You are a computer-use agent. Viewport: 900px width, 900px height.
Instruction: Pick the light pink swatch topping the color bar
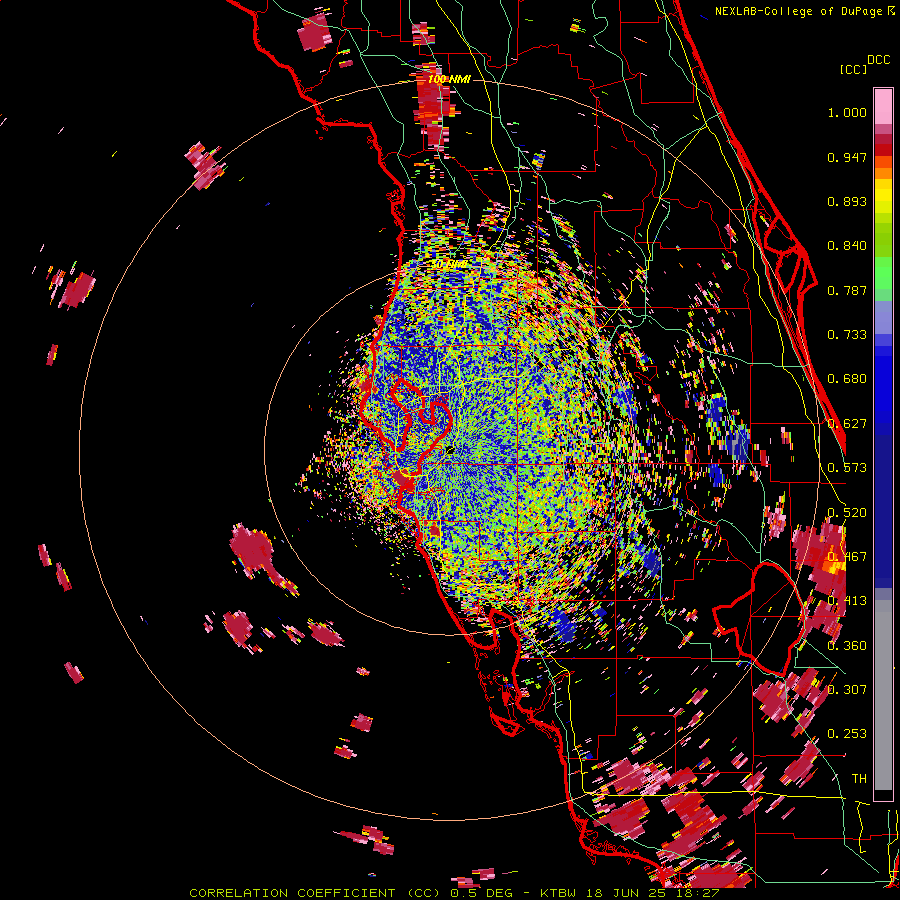(x=883, y=106)
